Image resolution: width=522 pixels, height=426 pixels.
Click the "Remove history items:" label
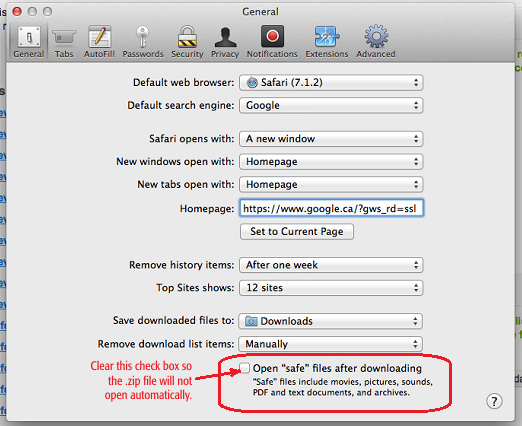(x=182, y=265)
